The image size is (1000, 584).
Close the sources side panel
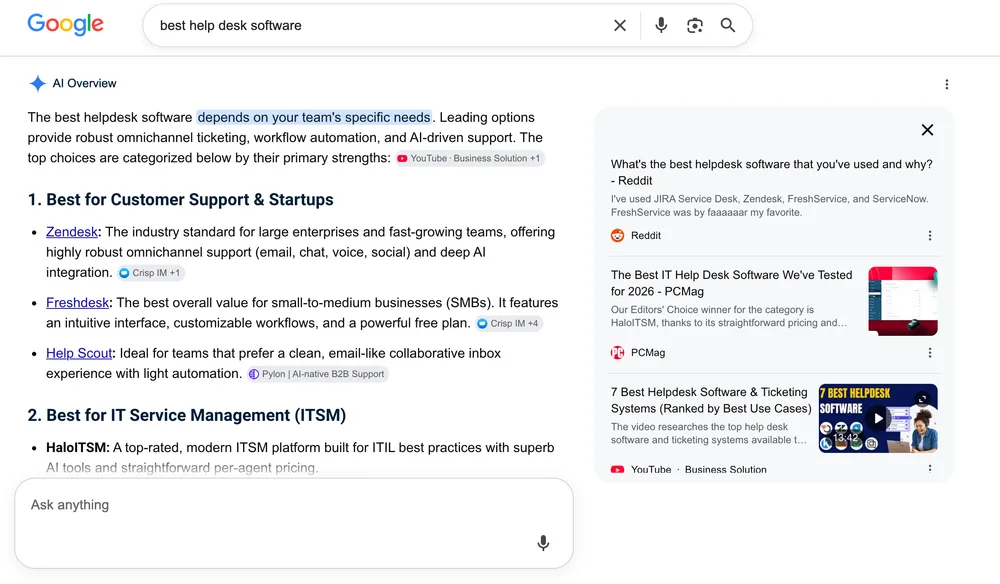(927, 129)
